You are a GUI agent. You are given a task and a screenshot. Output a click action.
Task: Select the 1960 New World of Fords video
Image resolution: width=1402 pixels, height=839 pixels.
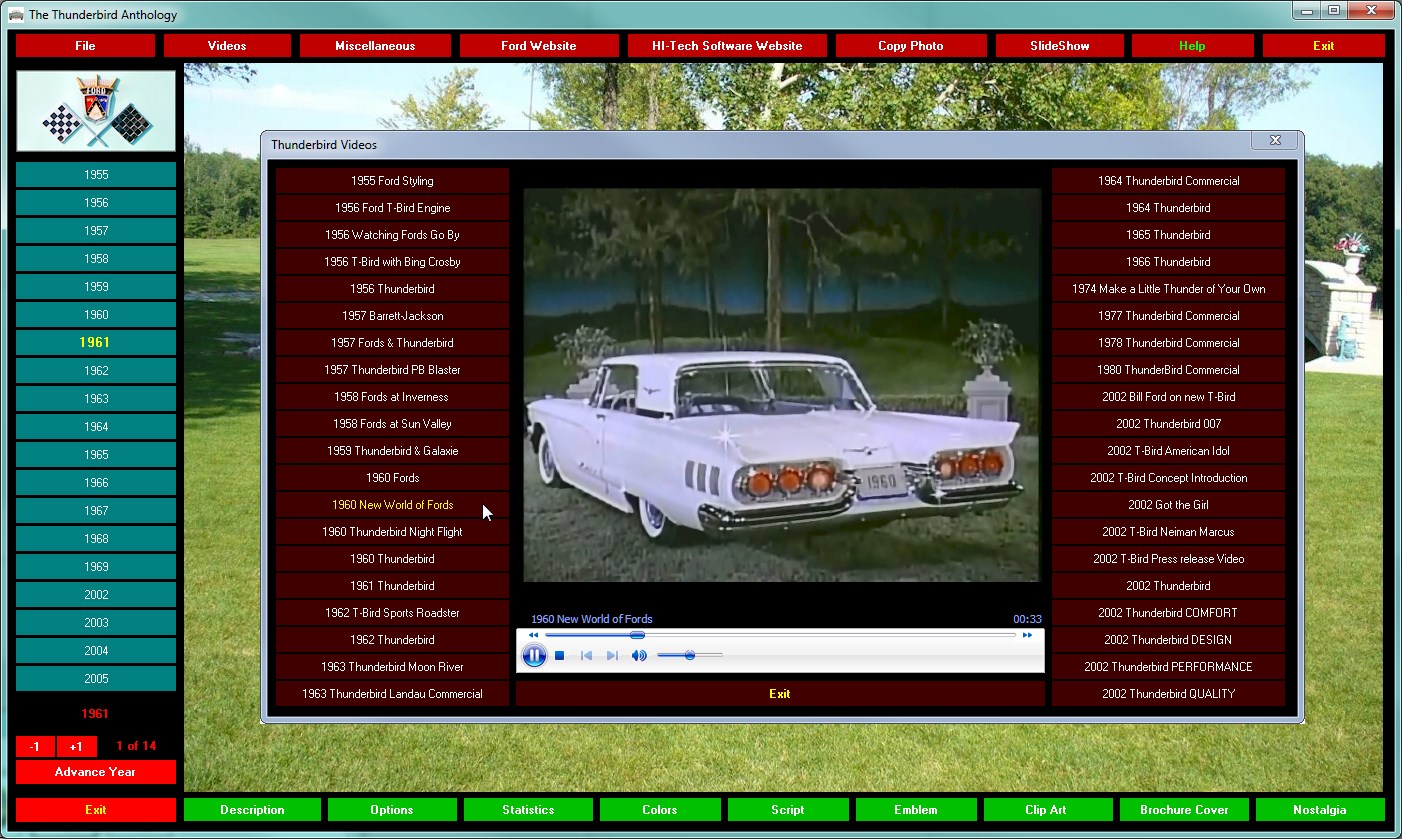click(392, 505)
